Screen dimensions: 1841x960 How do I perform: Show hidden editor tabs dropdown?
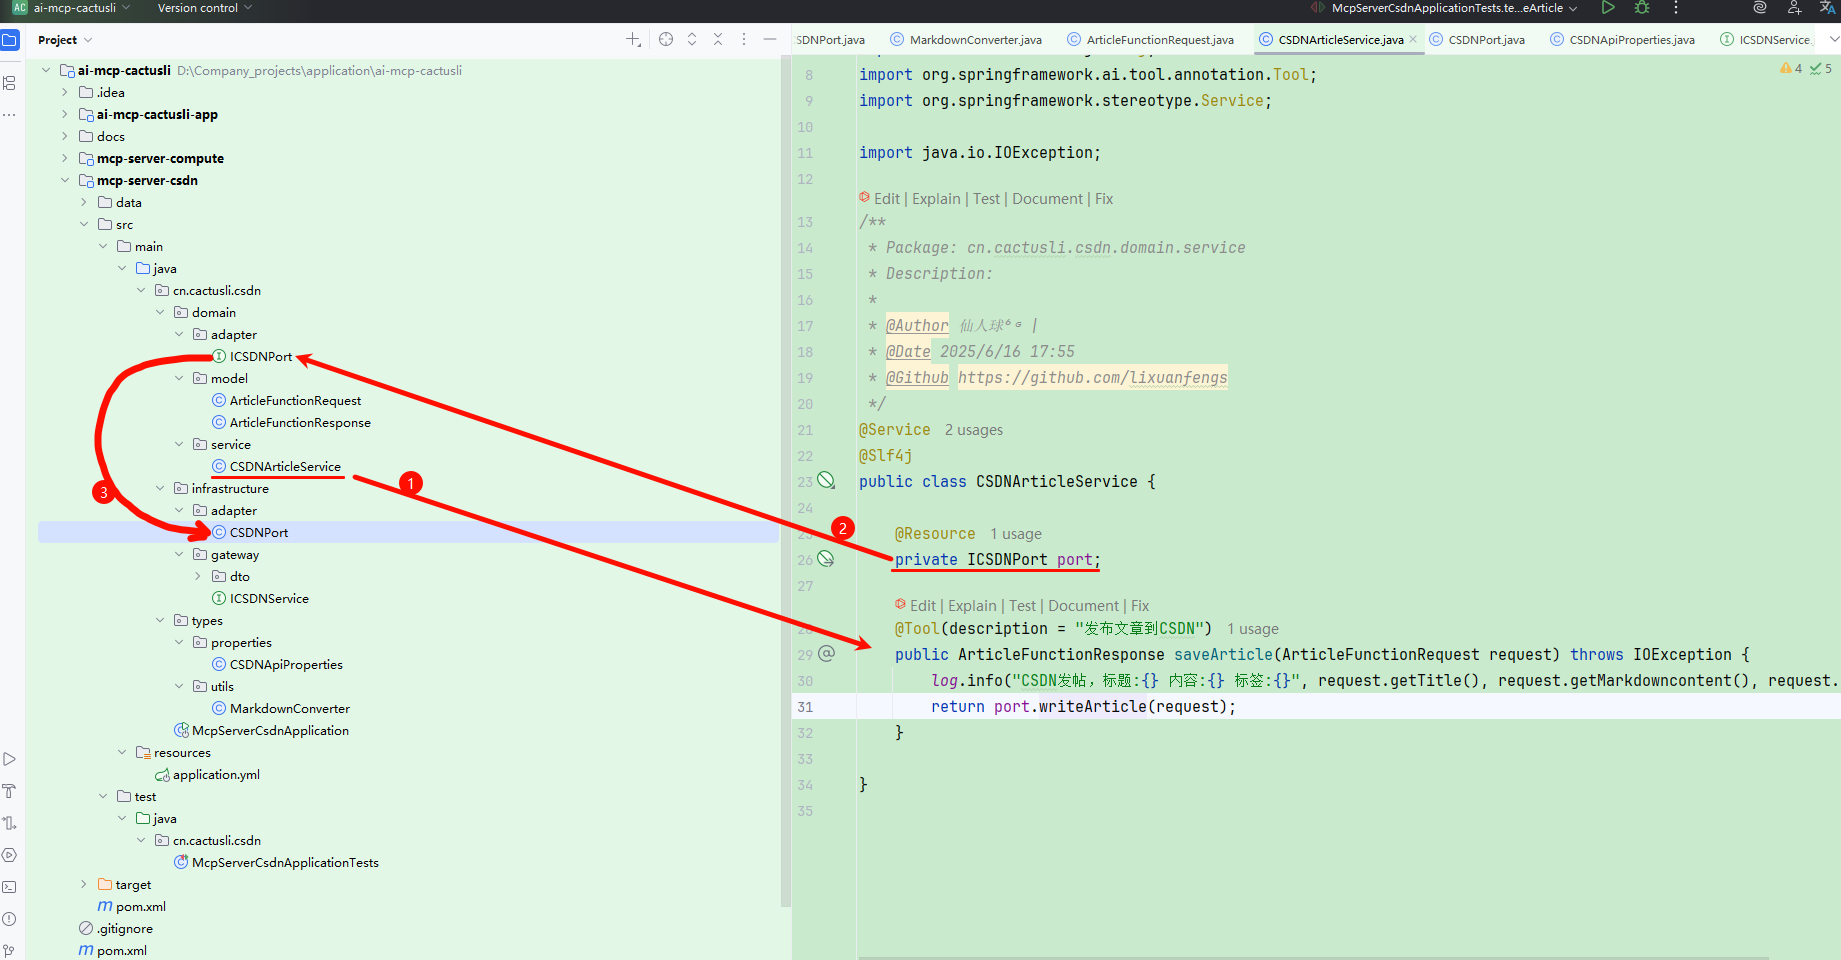[1834, 40]
